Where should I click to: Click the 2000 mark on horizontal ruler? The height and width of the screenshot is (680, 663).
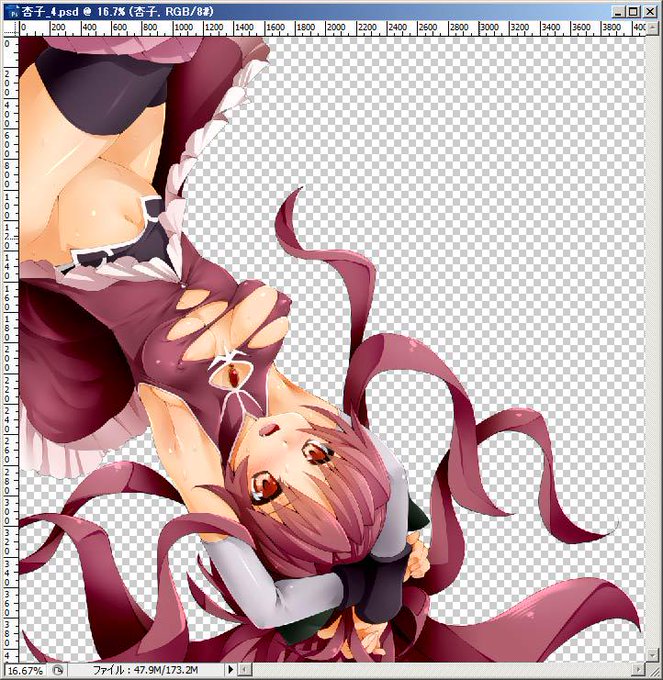336,27
